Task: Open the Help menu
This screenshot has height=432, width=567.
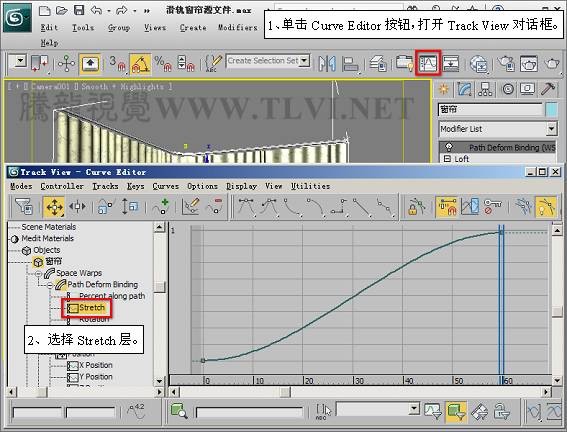Action: [49, 43]
